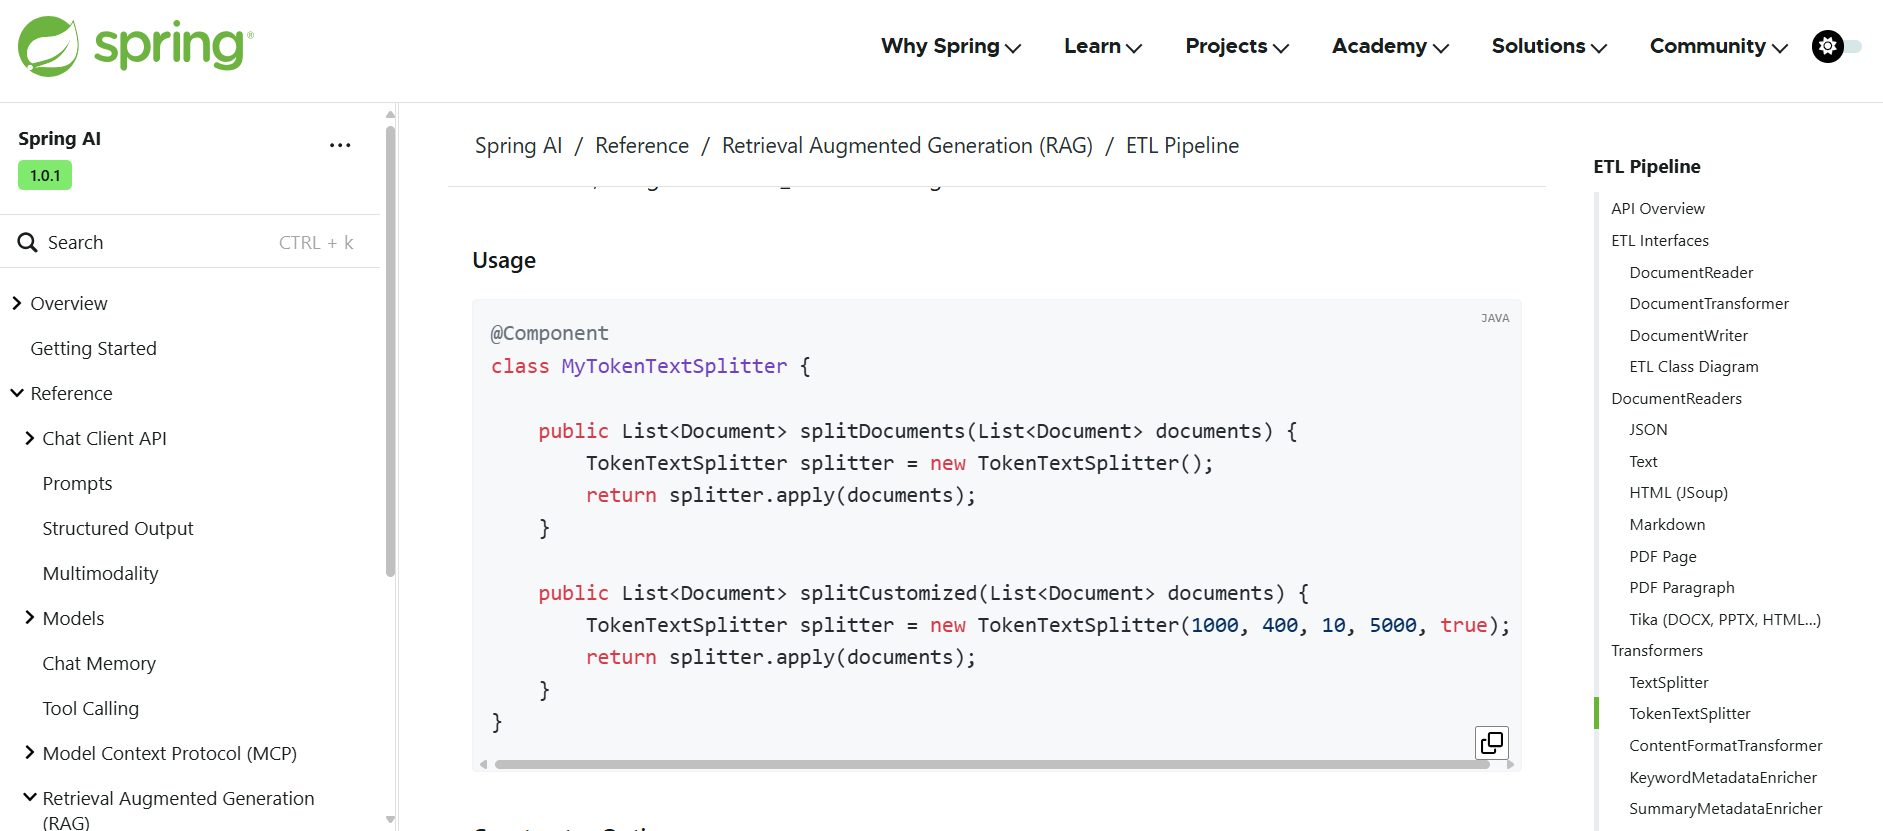The height and width of the screenshot is (831, 1883).
Task: Click the sidebar vertical scrollbar thumb
Action: pos(390,350)
